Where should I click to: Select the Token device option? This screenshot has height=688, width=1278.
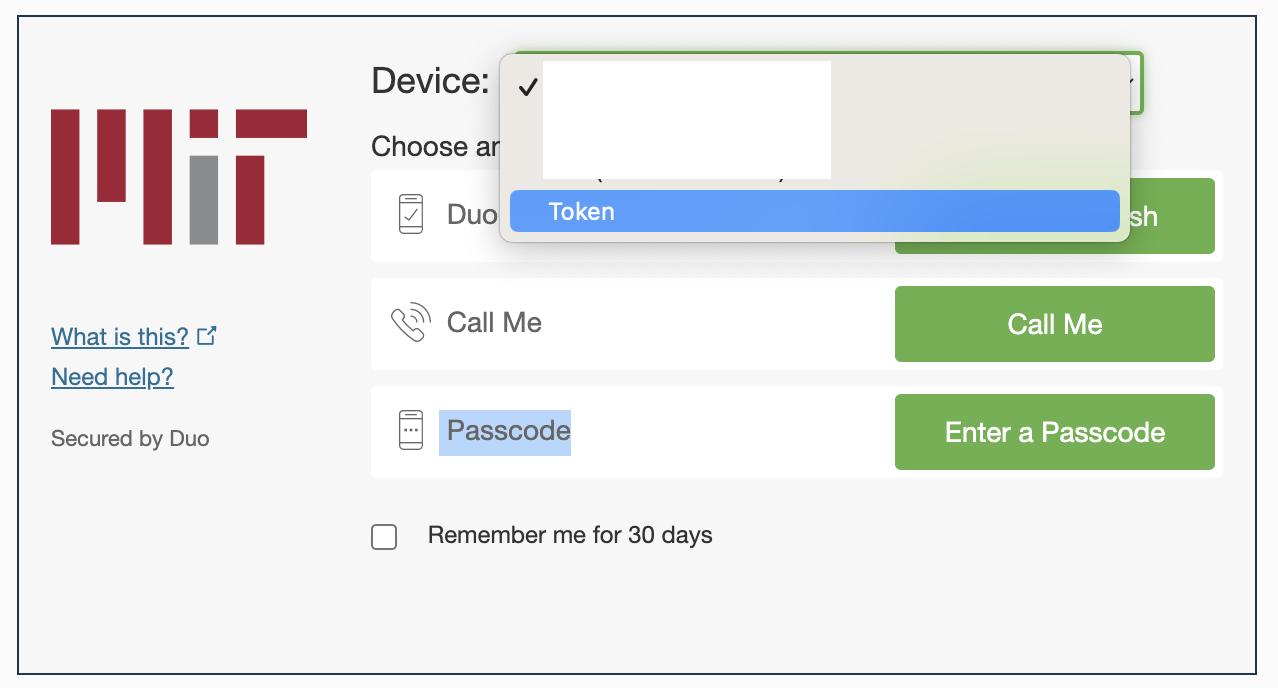(x=814, y=212)
